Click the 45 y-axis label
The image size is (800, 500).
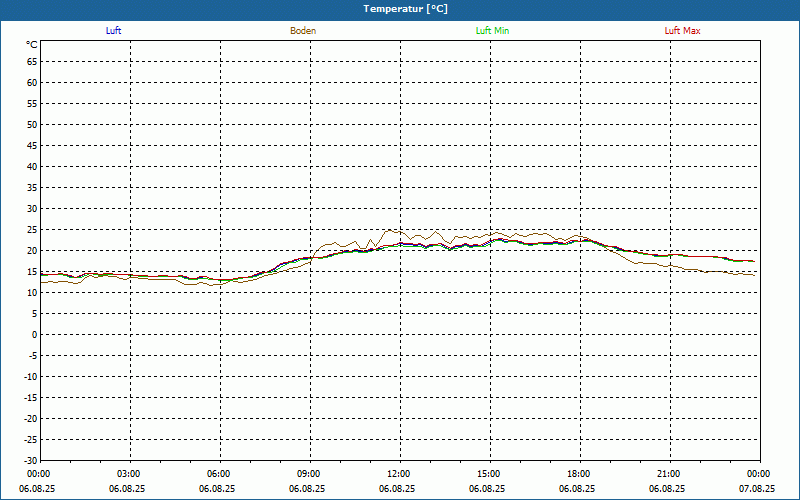(x=32, y=146)
